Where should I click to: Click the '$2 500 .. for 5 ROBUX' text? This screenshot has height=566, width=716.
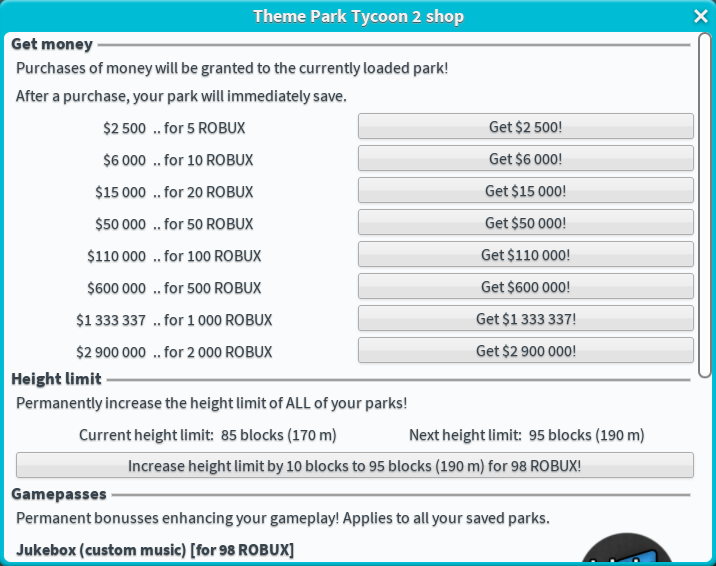174,128
